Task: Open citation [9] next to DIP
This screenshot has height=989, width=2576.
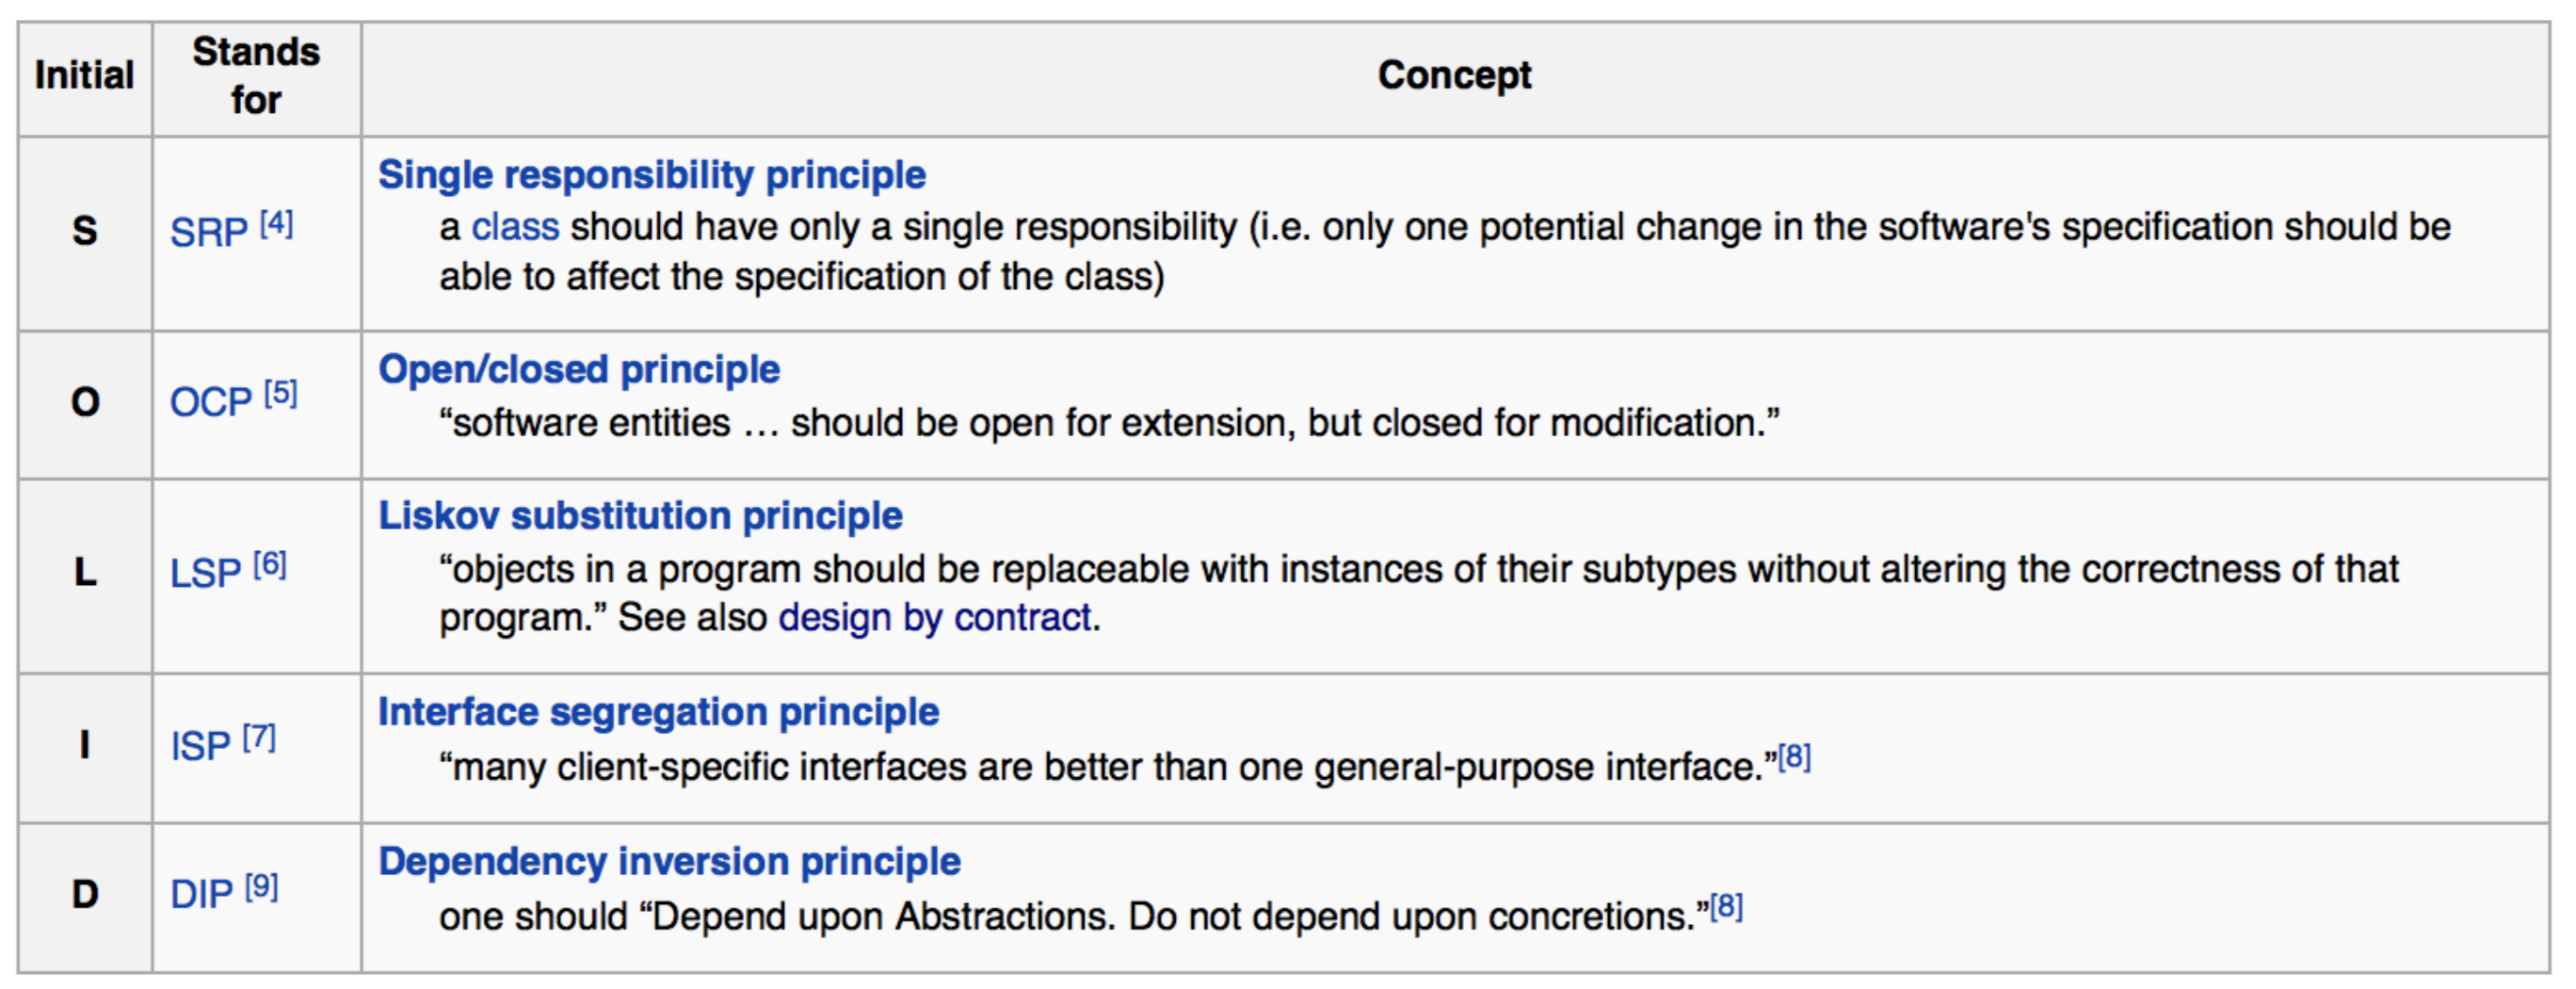Action: (262, 886)
